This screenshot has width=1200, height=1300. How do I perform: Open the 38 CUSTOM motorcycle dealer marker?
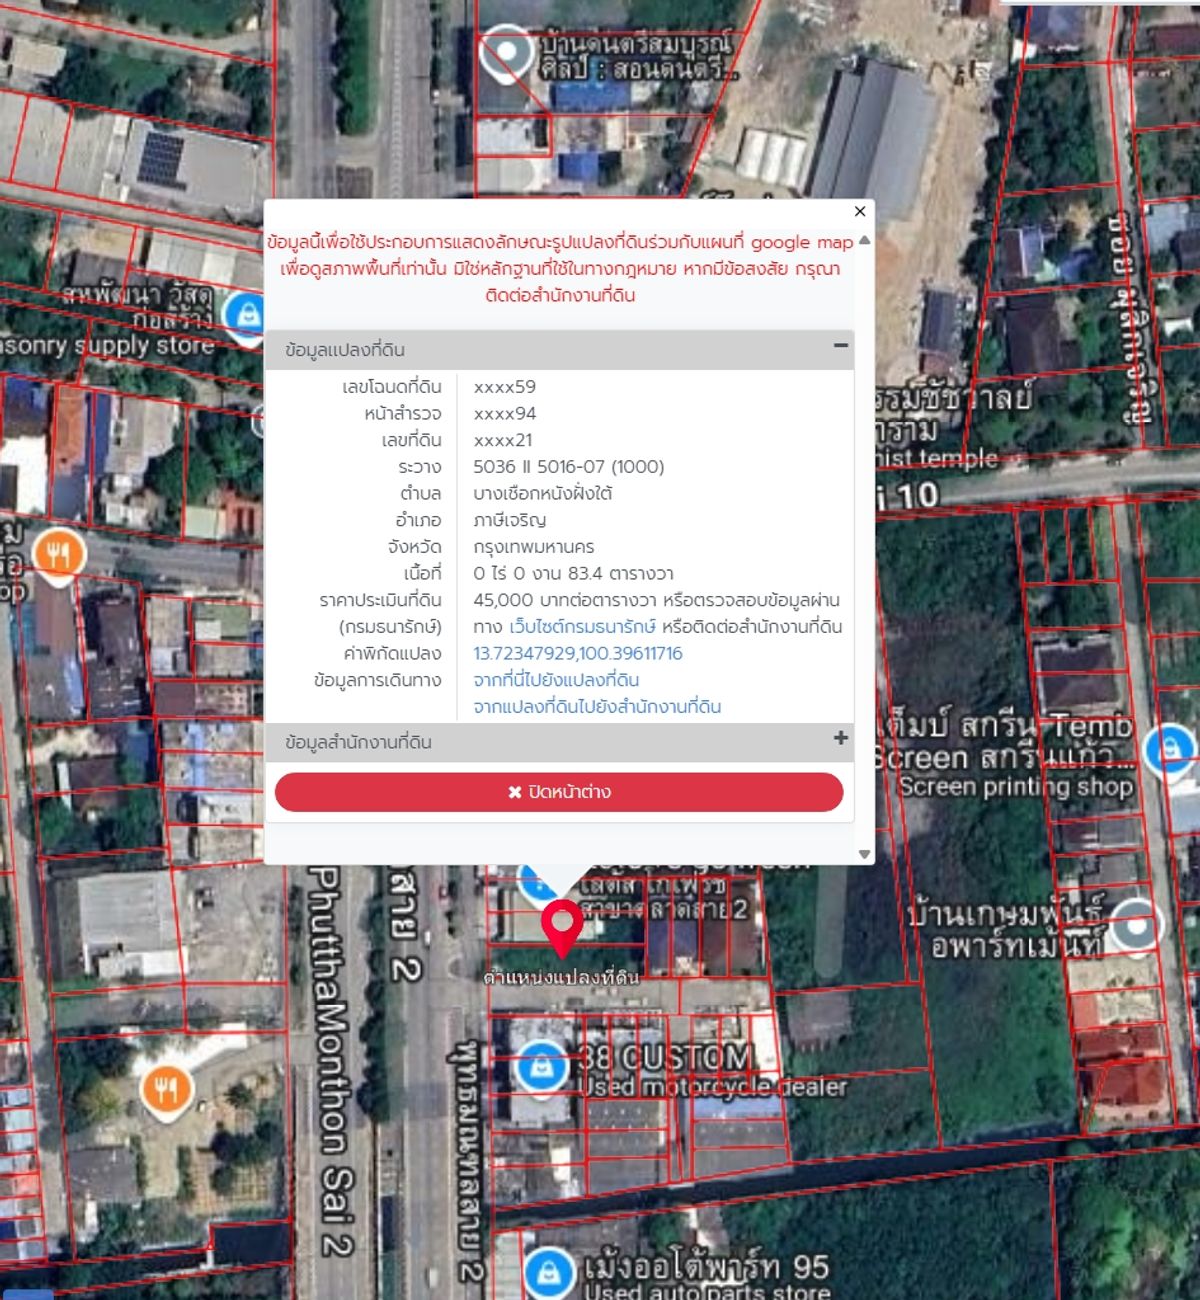click(x=541, y=1066)
